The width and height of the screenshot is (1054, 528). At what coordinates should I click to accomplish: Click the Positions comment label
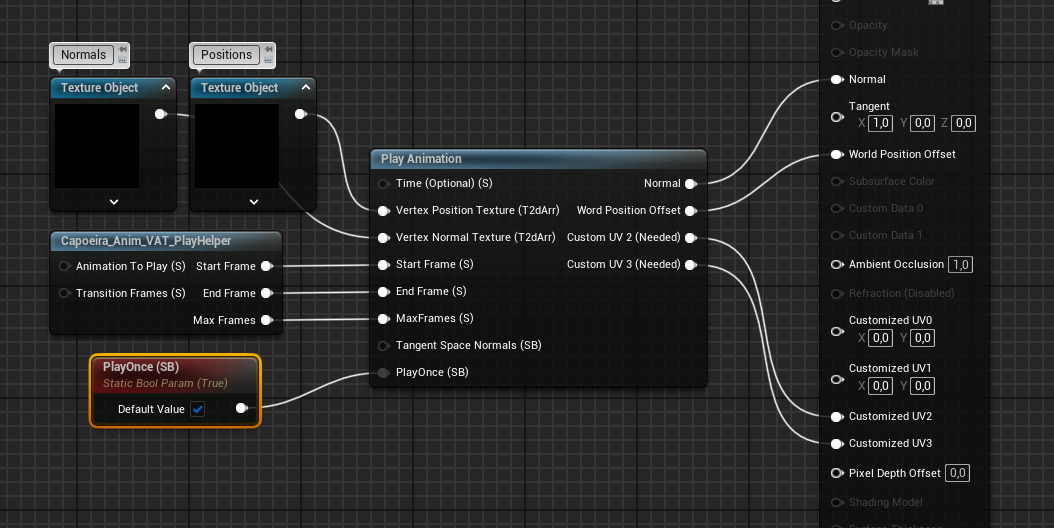pos(226,54)
